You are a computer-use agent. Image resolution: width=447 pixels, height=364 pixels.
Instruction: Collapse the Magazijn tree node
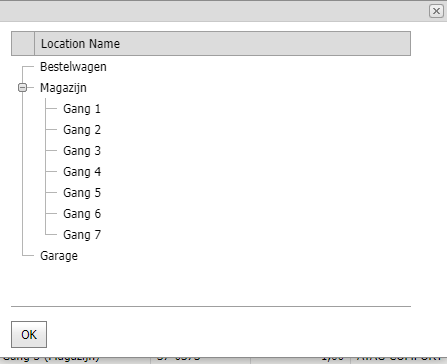(22, 88)
